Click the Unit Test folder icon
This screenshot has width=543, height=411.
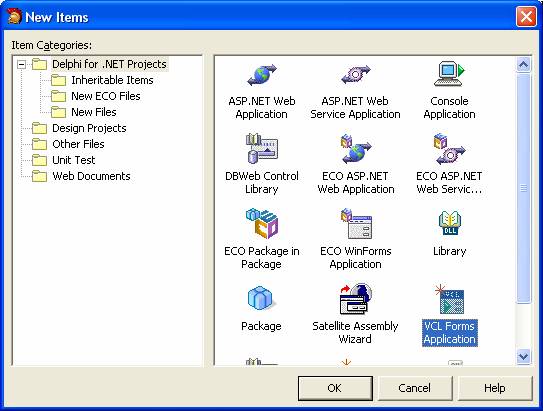pyautogui.click(x=39, y=160)
